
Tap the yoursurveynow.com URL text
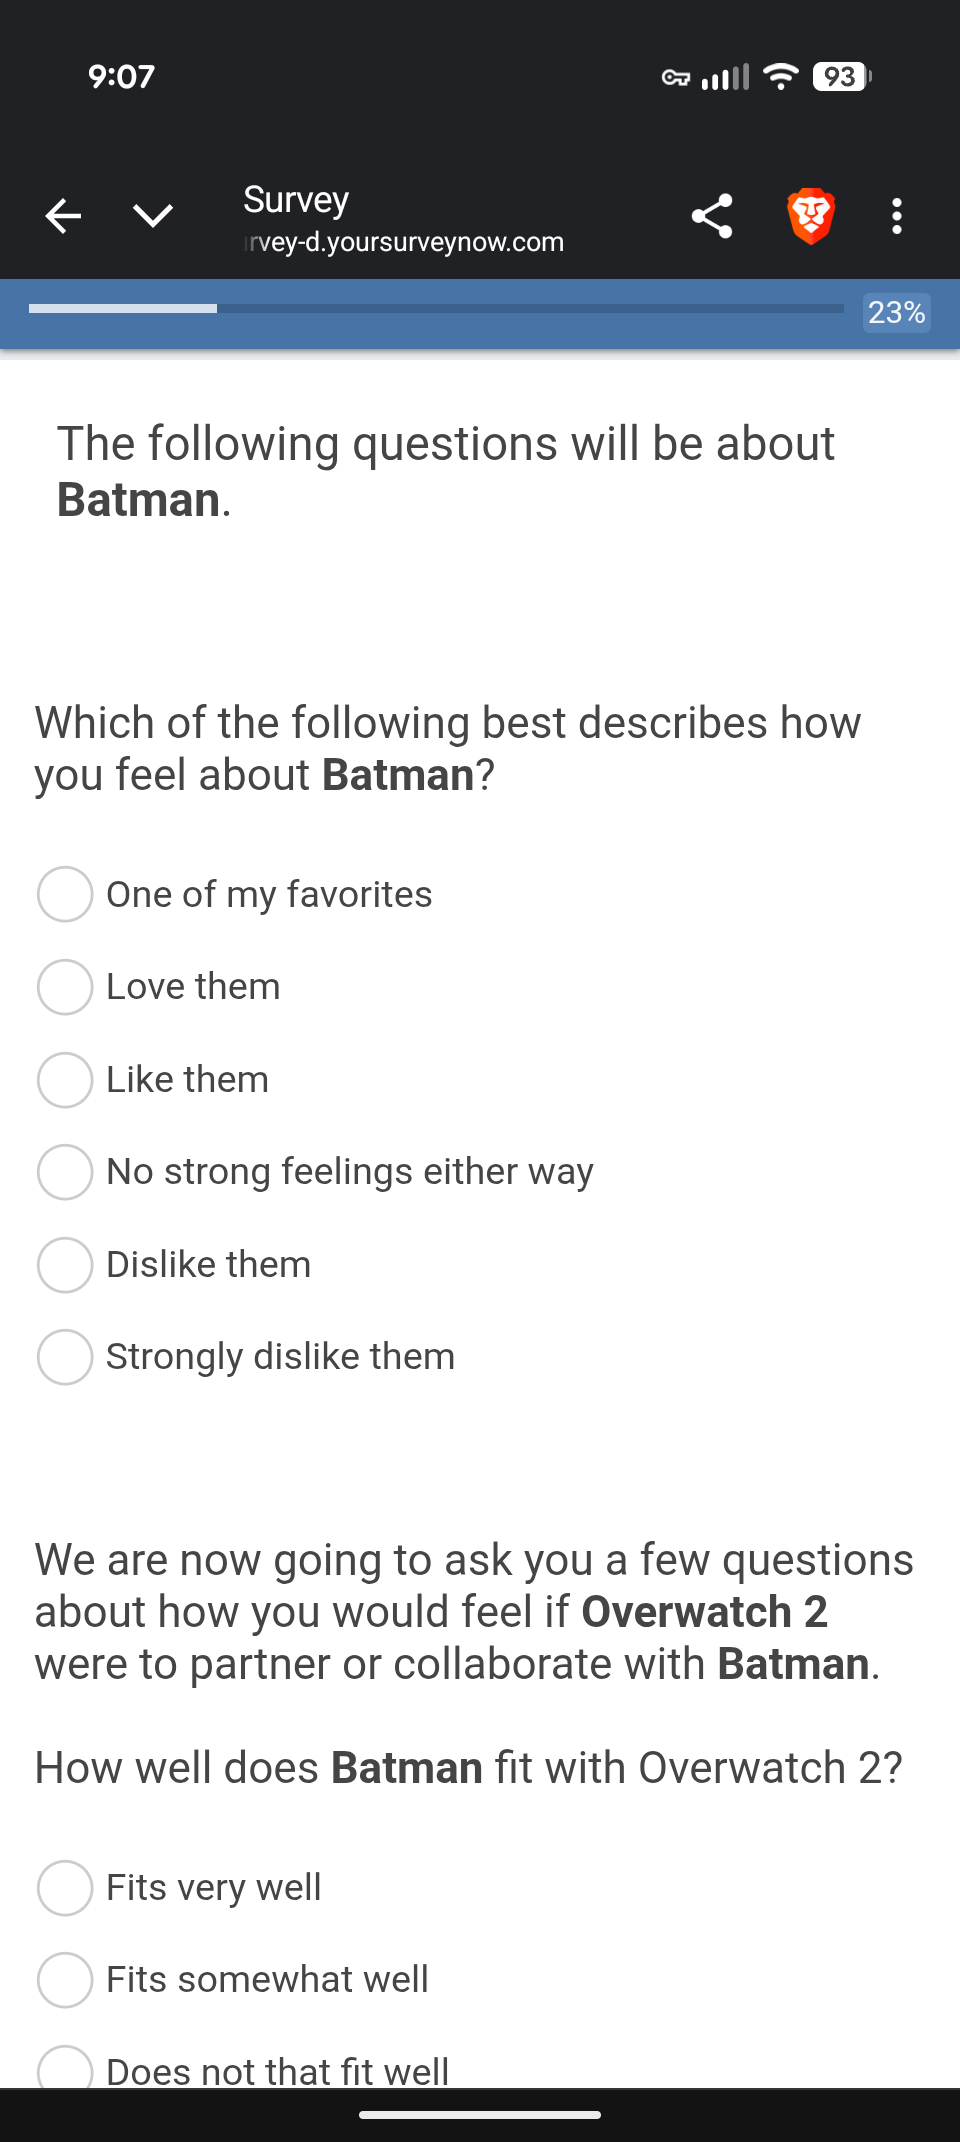click(405, 242)
